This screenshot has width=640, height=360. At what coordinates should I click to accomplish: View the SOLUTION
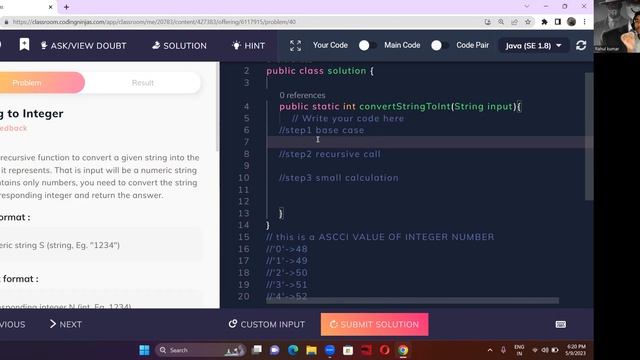click(179, 46)
